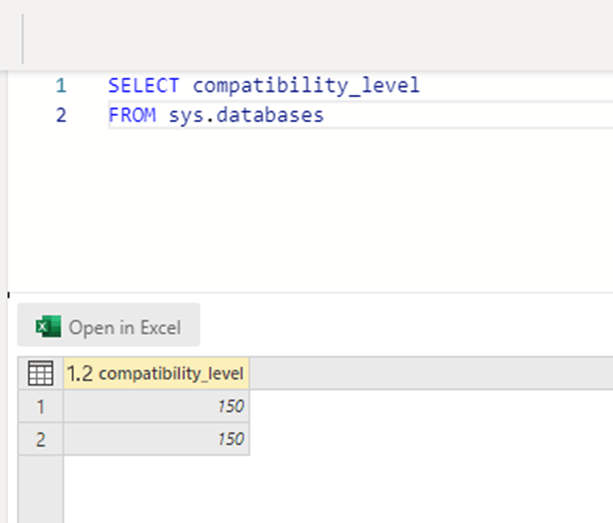
Task: Select the compatibility_level column header
Action: (171, 374)
